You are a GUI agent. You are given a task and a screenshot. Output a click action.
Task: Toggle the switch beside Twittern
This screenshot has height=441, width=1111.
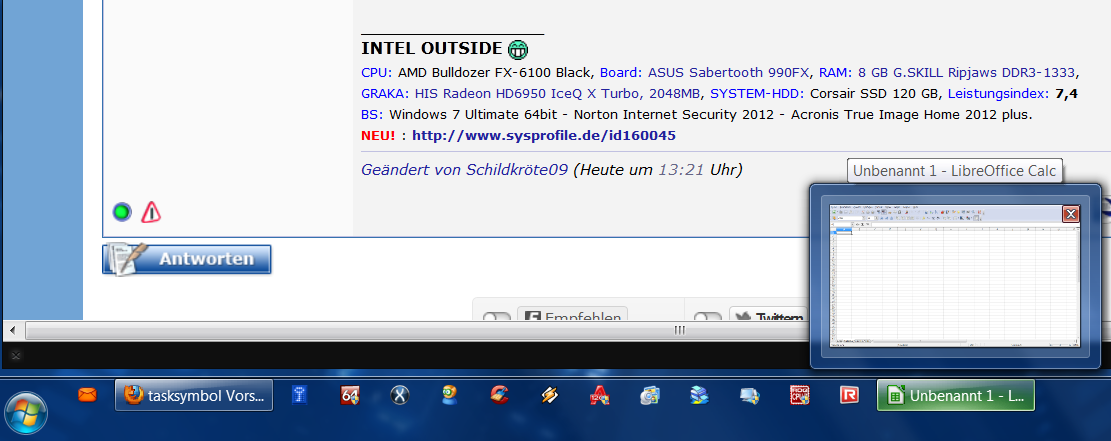707,317
